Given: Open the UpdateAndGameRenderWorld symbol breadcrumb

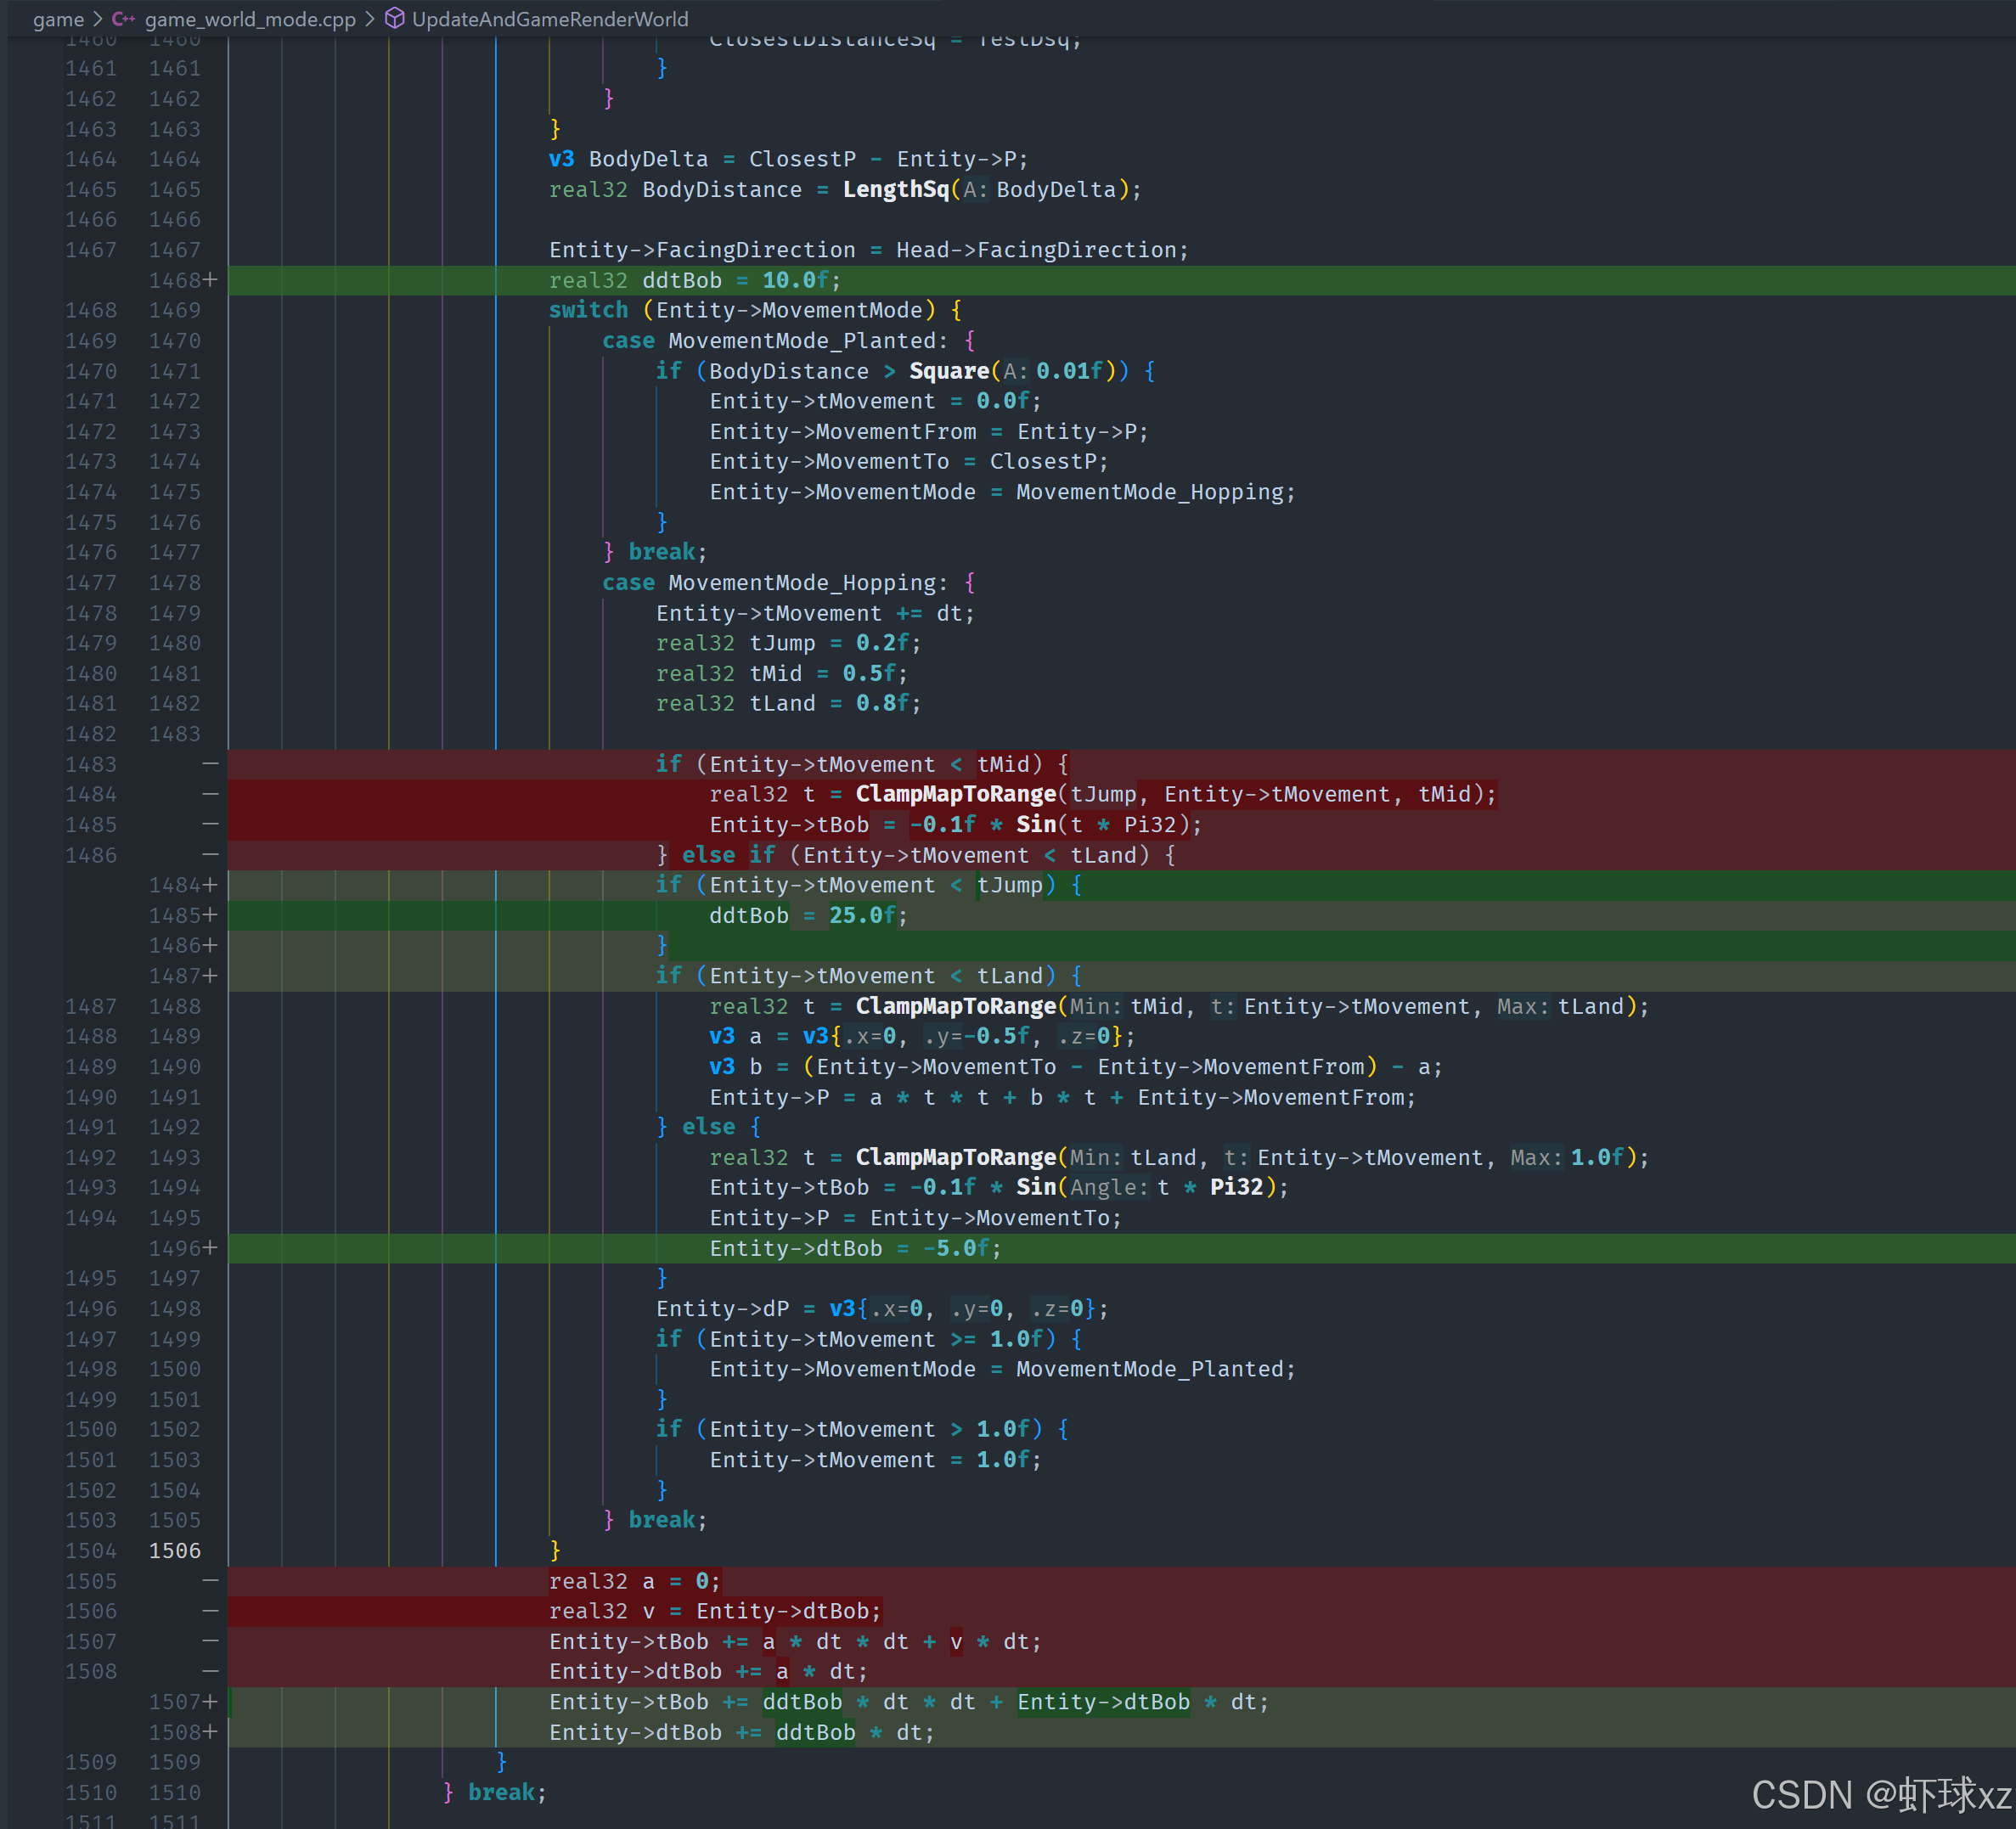Looking at the screenshot, I should click(x=550, y=19).
